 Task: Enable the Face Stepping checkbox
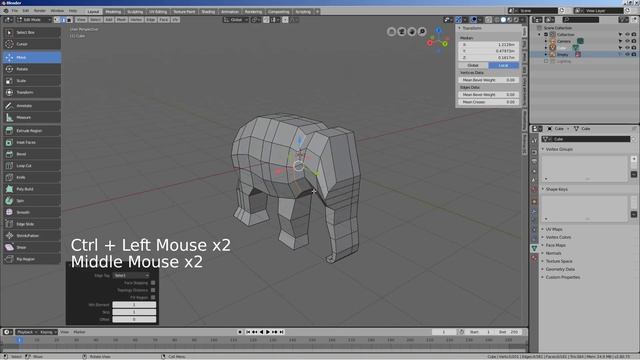tap(153, 283)
